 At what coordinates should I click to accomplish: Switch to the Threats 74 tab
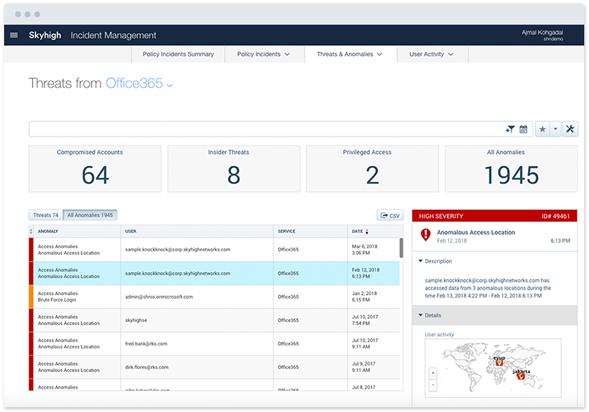[46, 215]
